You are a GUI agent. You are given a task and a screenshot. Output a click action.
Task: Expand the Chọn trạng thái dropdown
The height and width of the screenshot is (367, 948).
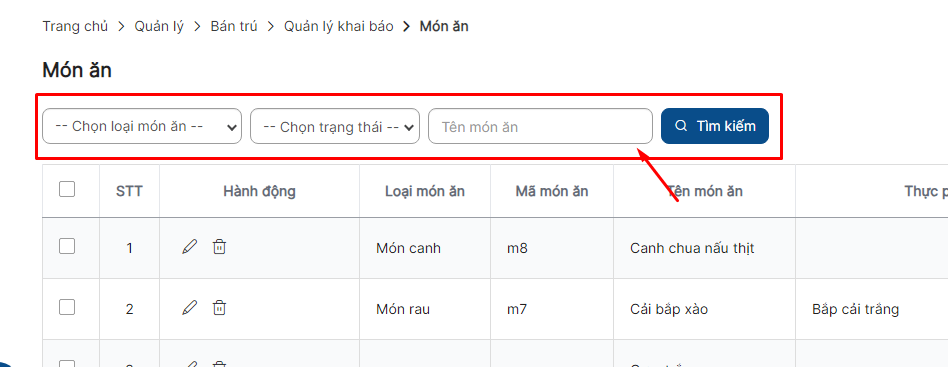coord(335,126)
